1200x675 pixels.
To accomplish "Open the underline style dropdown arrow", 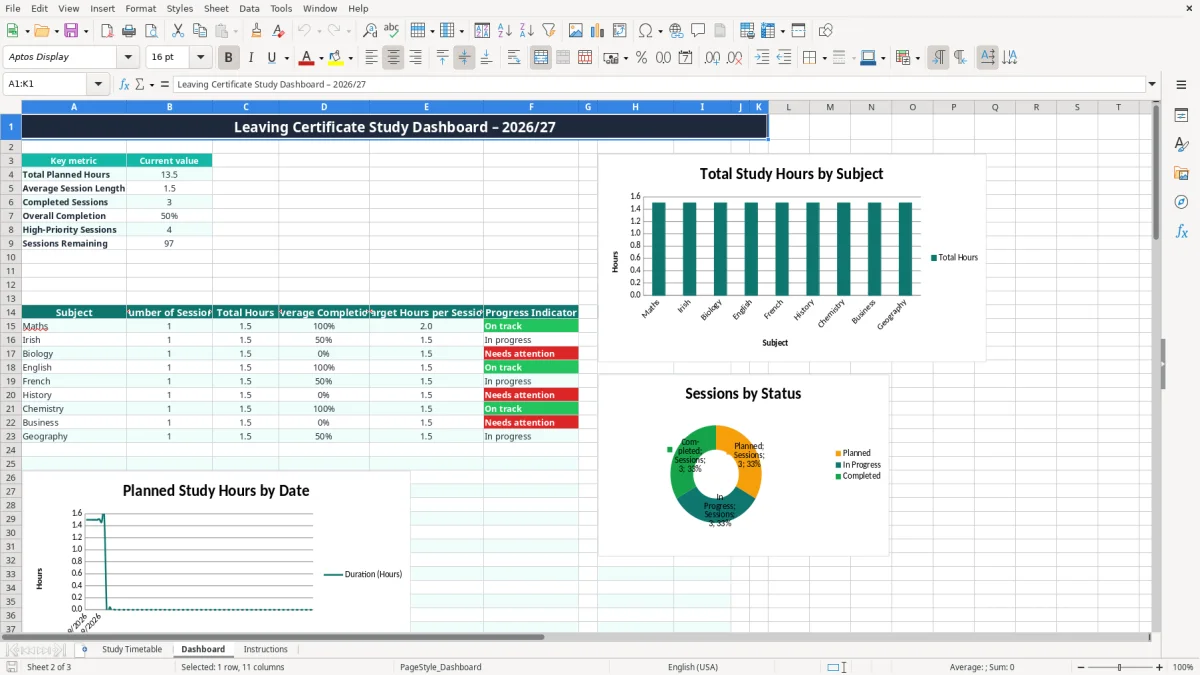I will point(285,58).
